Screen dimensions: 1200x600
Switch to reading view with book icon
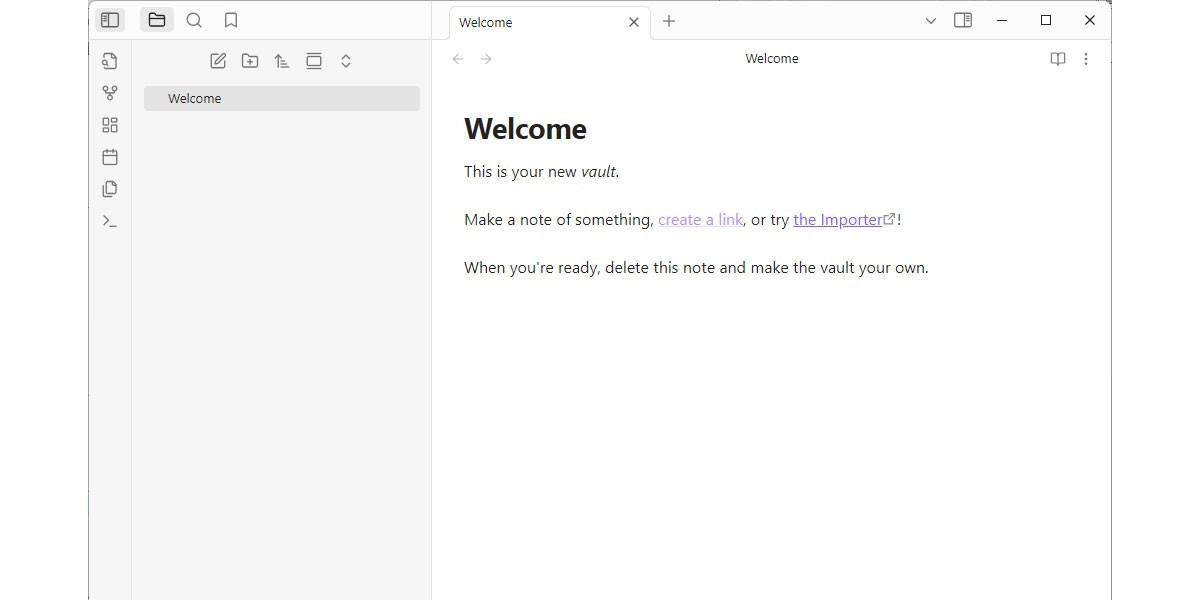click(x=1057, y=59)
